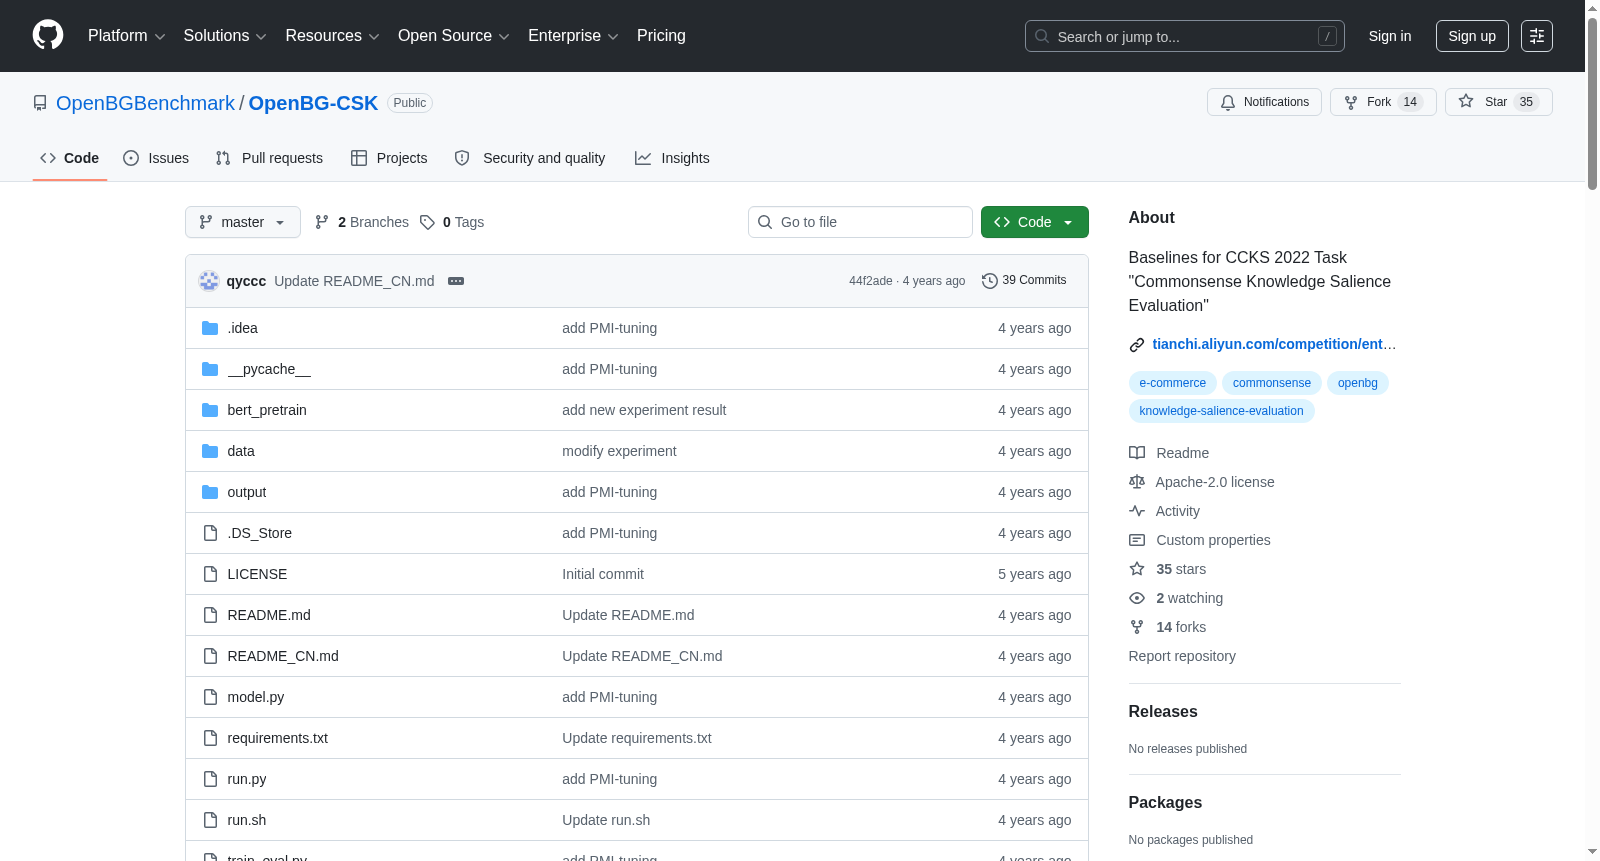
Task: Open the master branch selector dropdown
Action: click(x=243, y=222)
